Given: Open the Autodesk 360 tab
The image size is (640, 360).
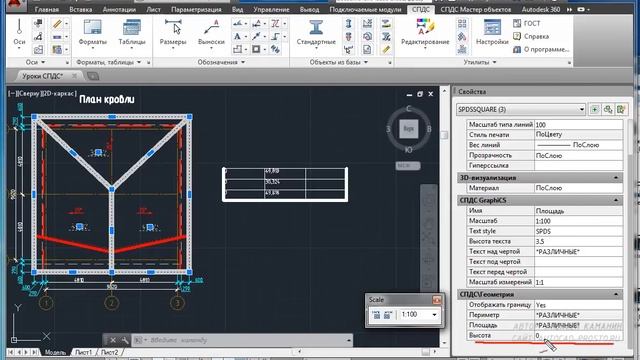Looking at the screenshot, I should 541,9.
